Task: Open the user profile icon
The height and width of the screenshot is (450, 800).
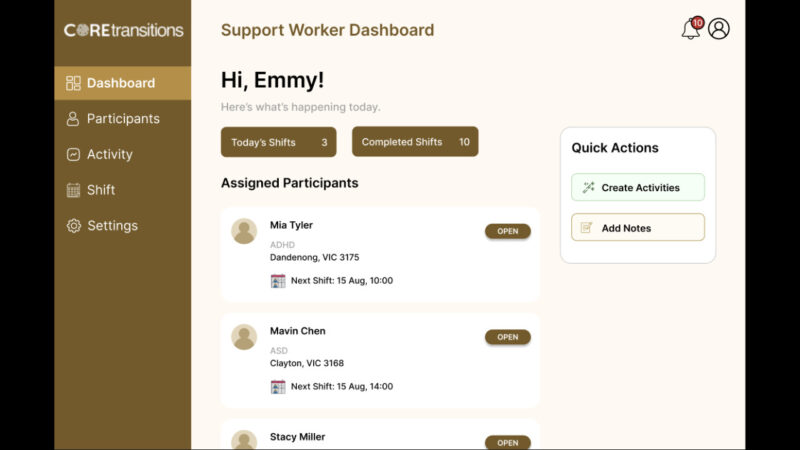Action: click(x=719, y=29)
